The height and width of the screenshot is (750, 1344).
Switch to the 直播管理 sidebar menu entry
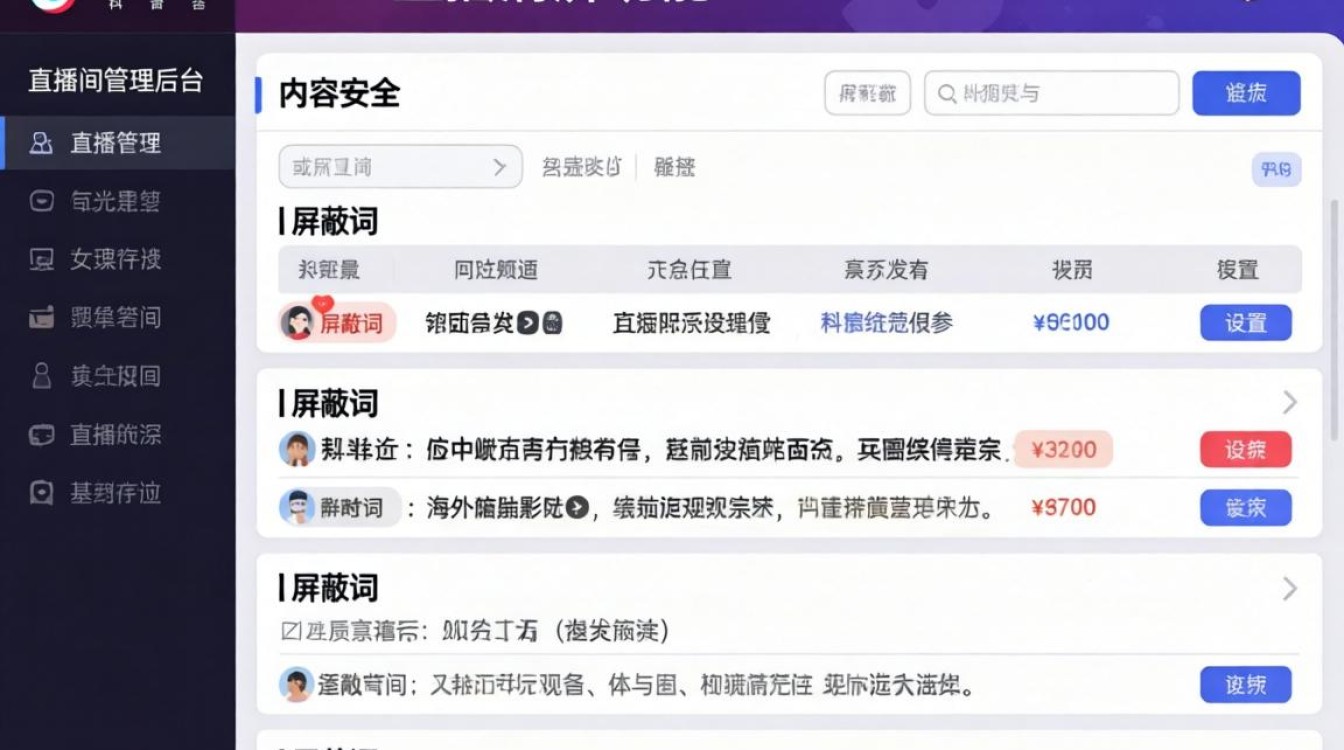[x=118, y=142]
